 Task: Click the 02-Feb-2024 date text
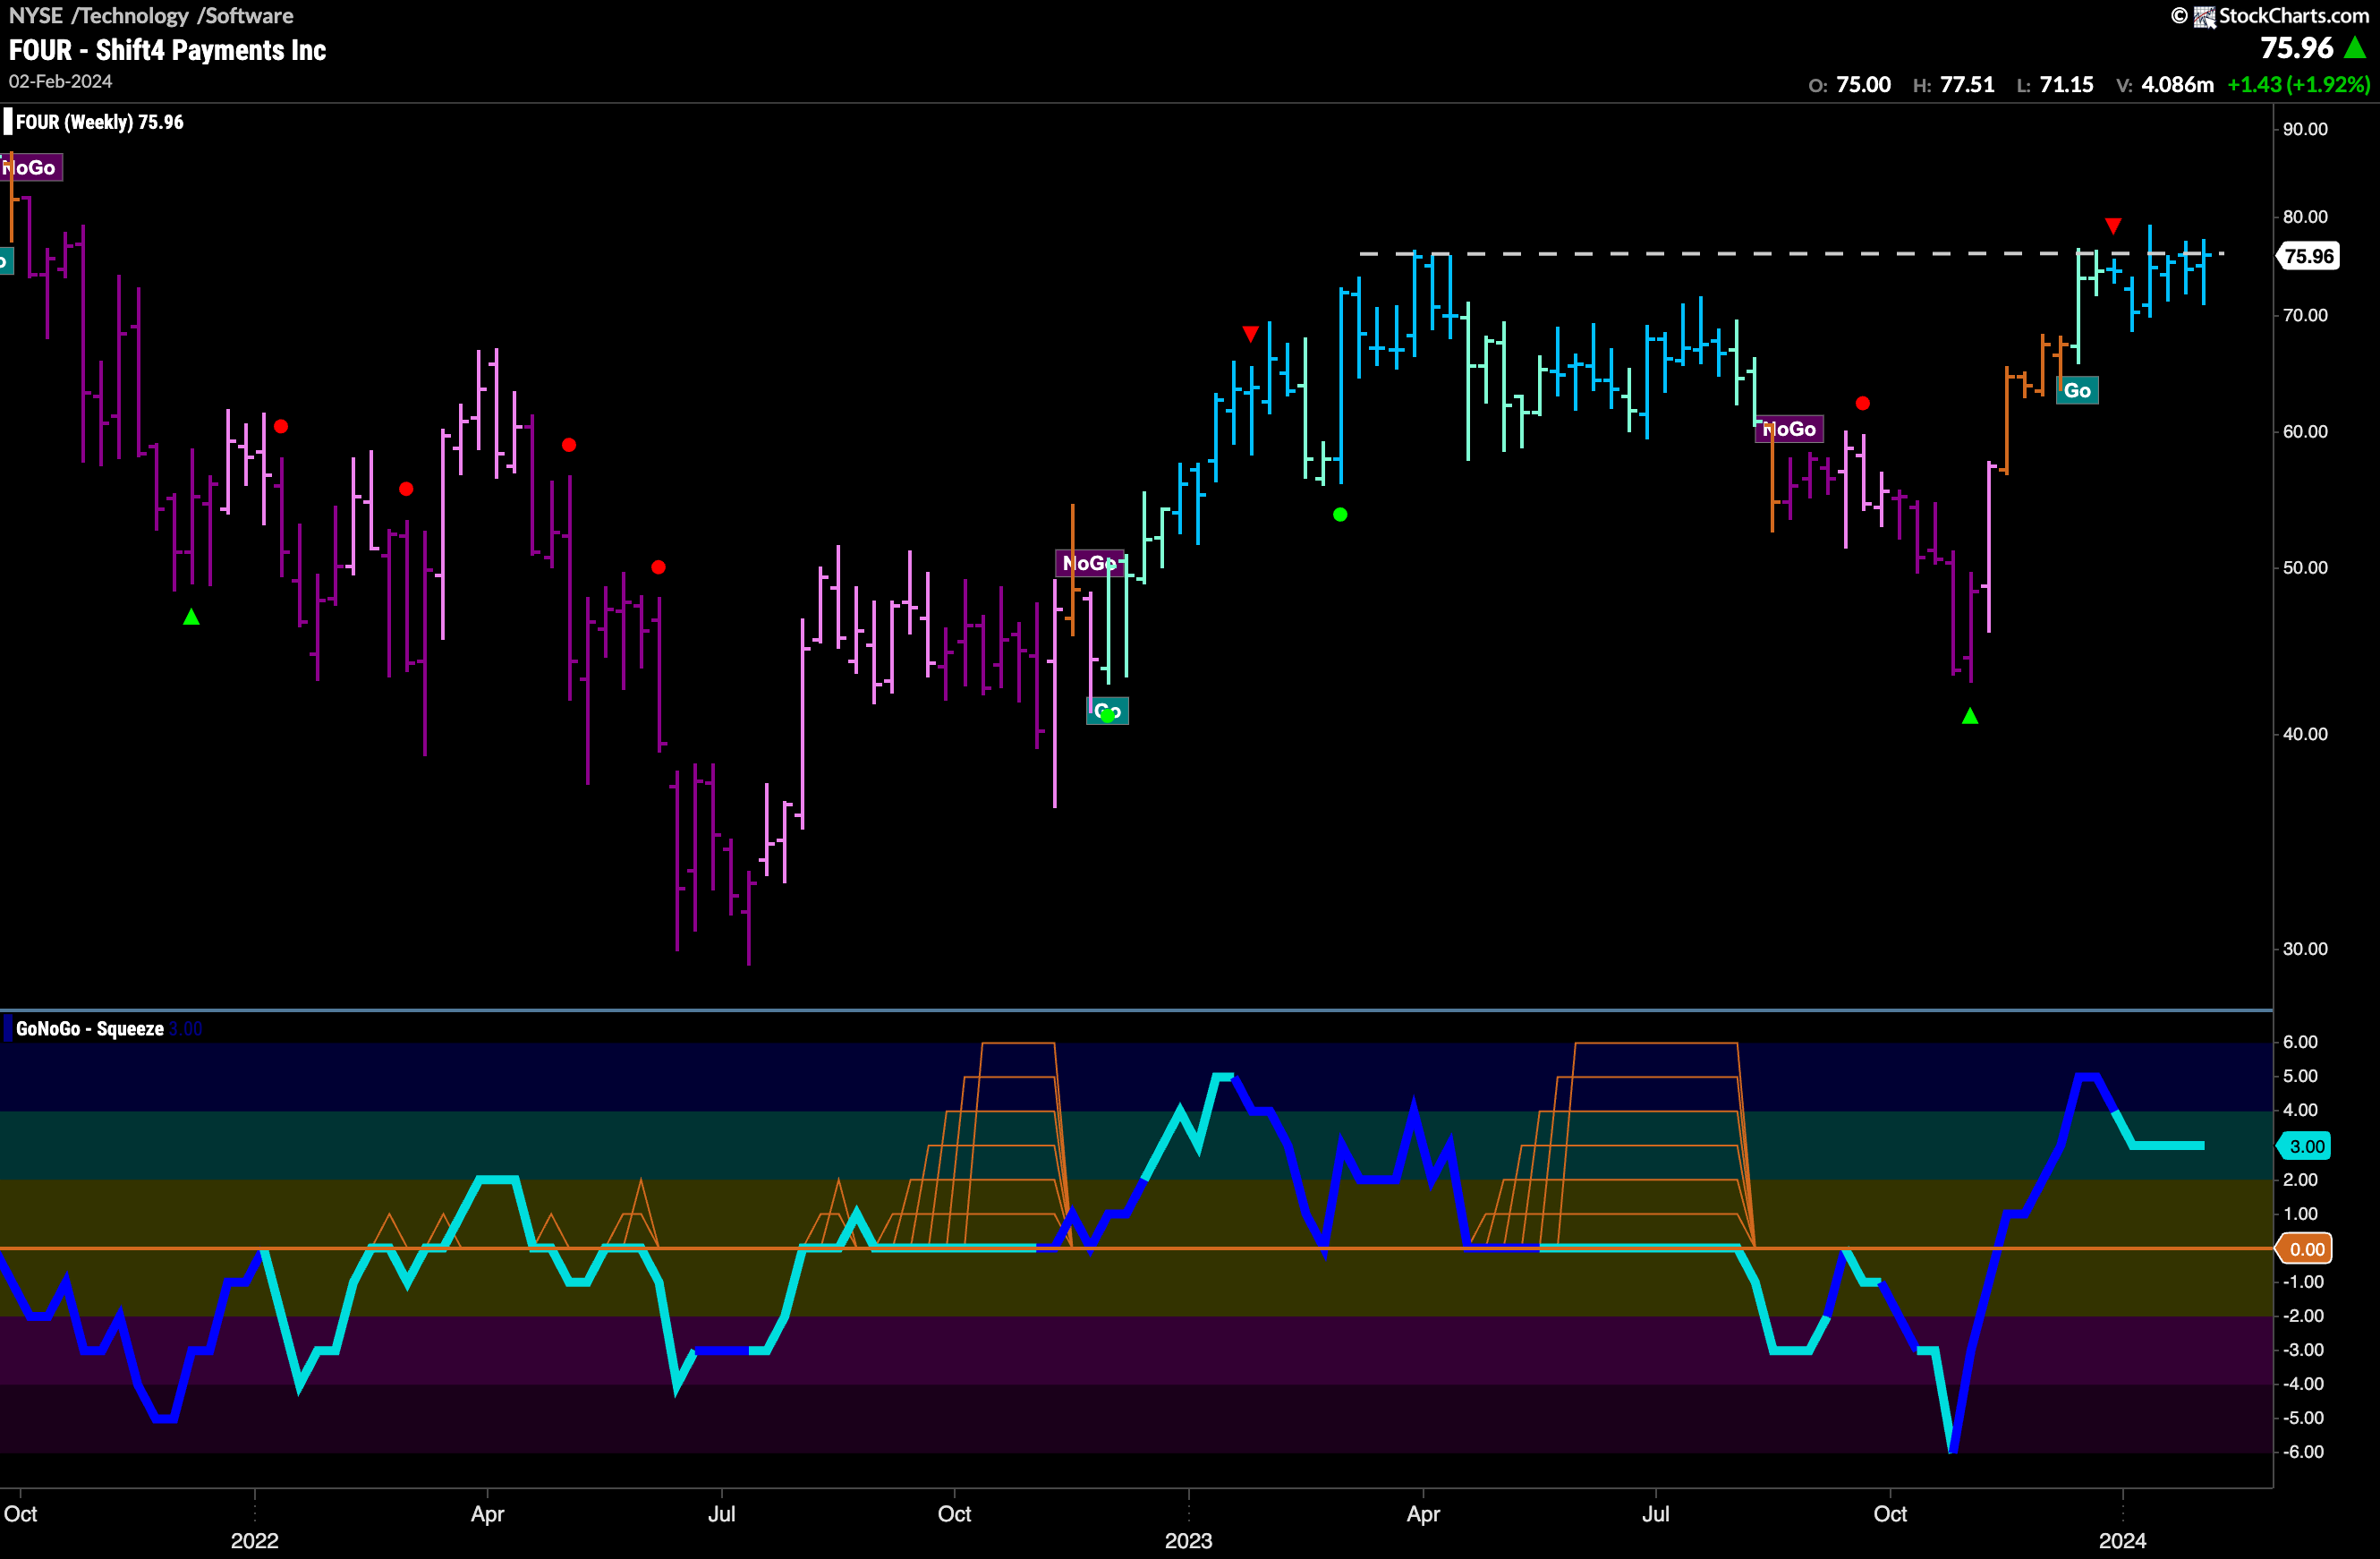(x=60, y=82)
